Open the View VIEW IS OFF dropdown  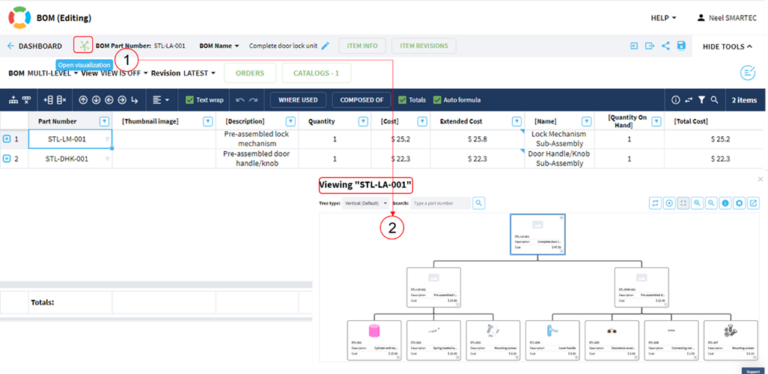coord(115,73)
